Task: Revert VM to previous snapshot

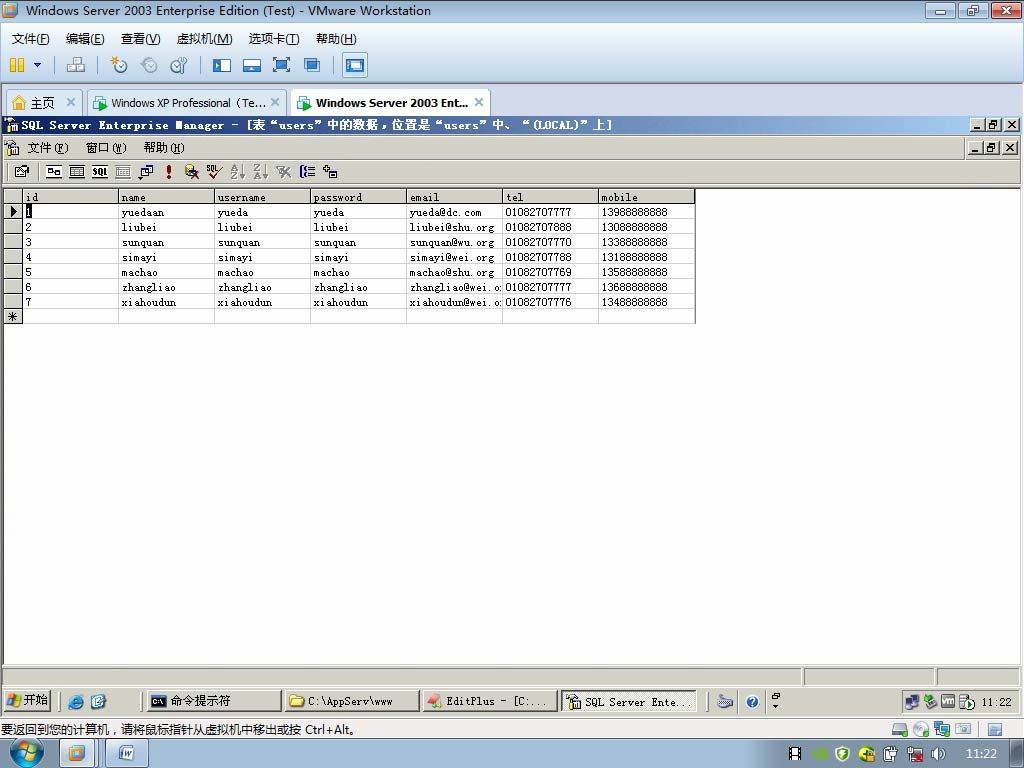Action: 149,65
